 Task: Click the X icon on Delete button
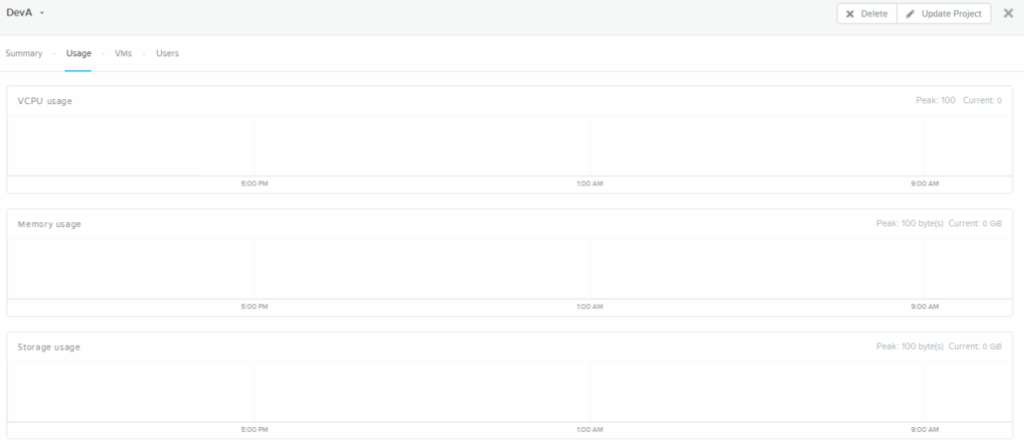coord(850,14)
